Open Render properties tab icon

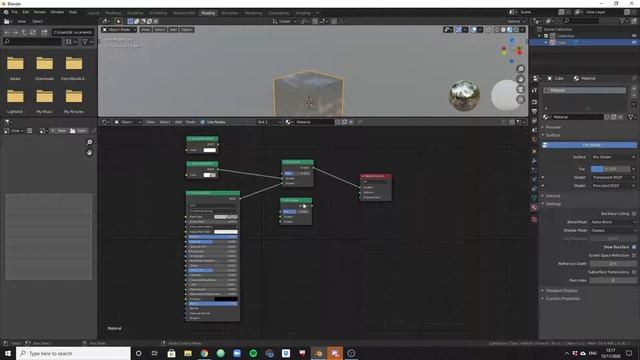[534, 102]
